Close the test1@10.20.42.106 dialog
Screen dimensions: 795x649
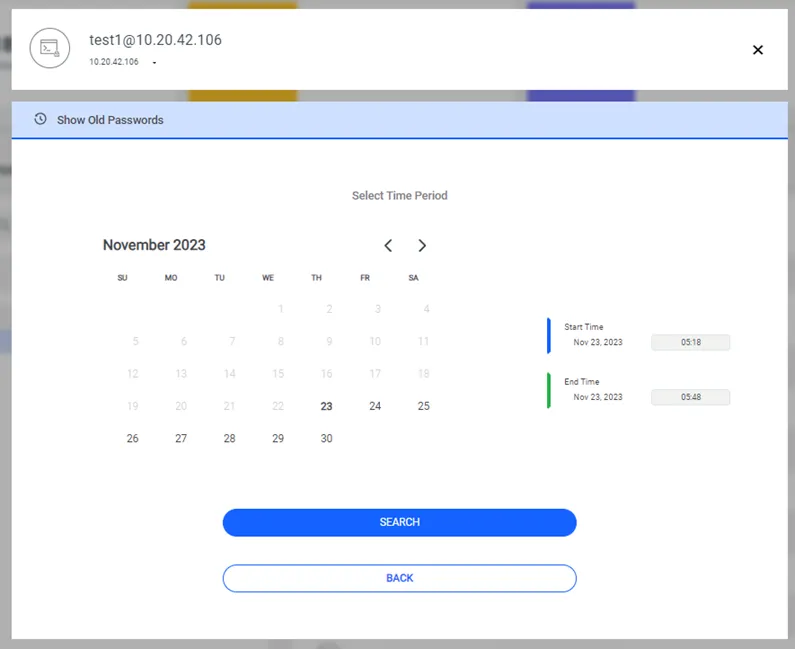coord(757,50)
